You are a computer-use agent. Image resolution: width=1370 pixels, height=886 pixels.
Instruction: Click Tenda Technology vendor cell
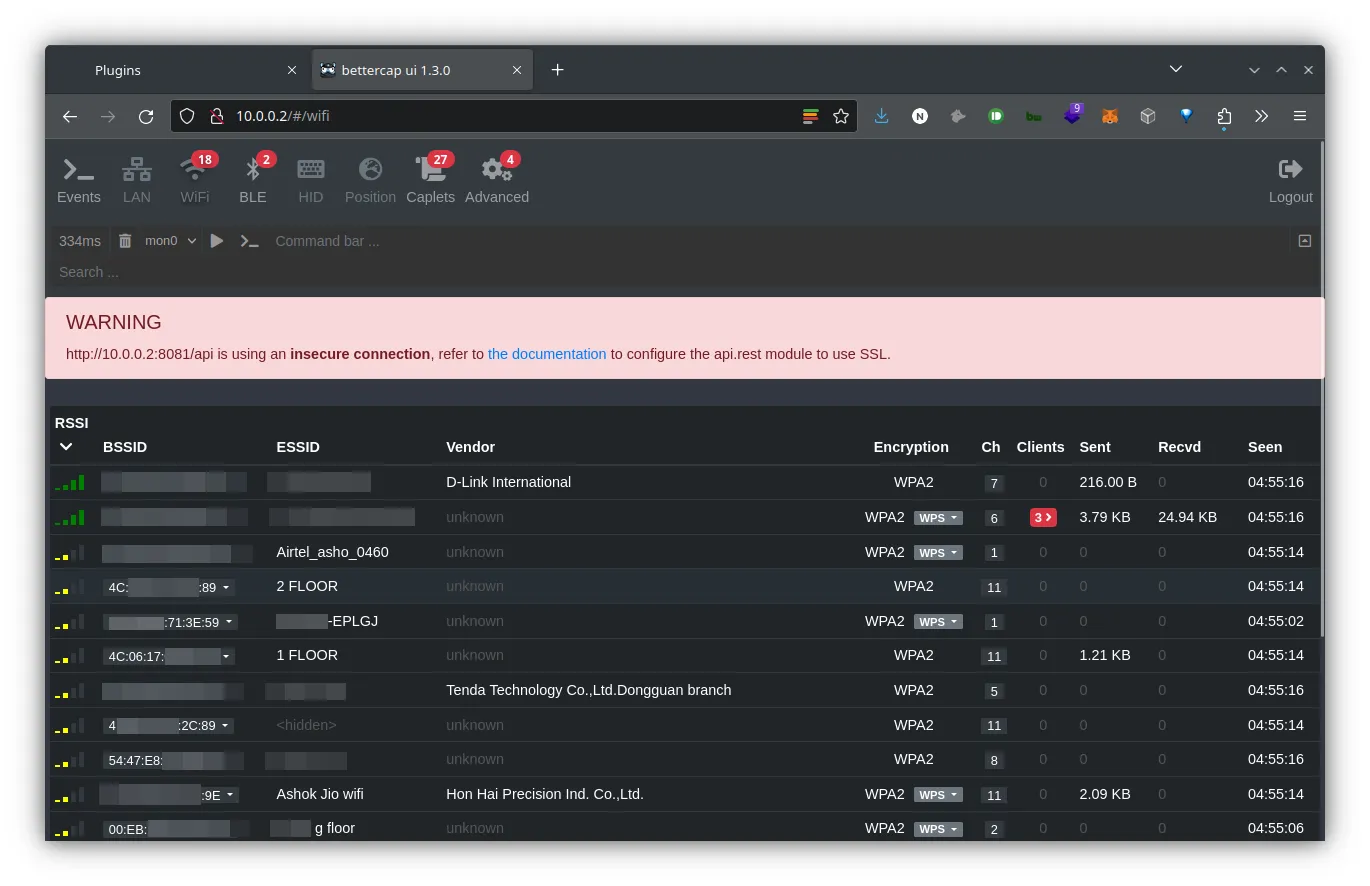588,690
